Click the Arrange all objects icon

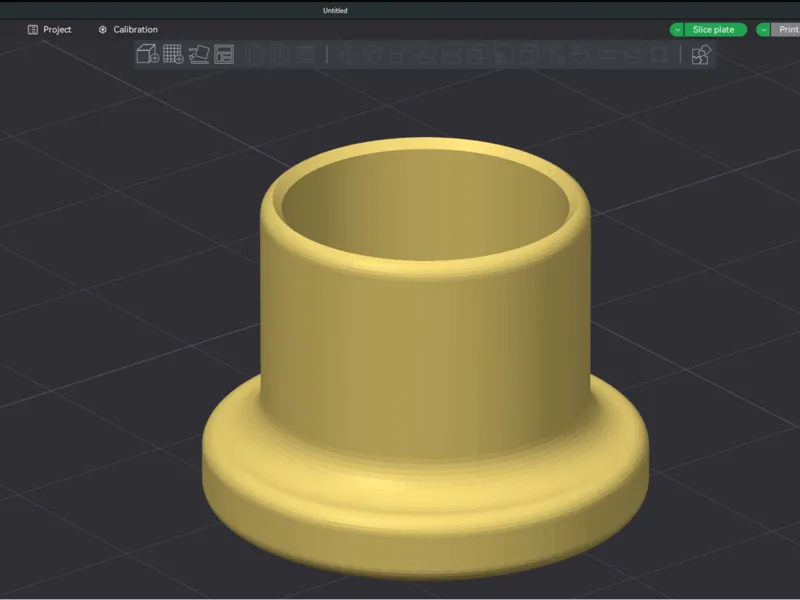coord(224,54)
